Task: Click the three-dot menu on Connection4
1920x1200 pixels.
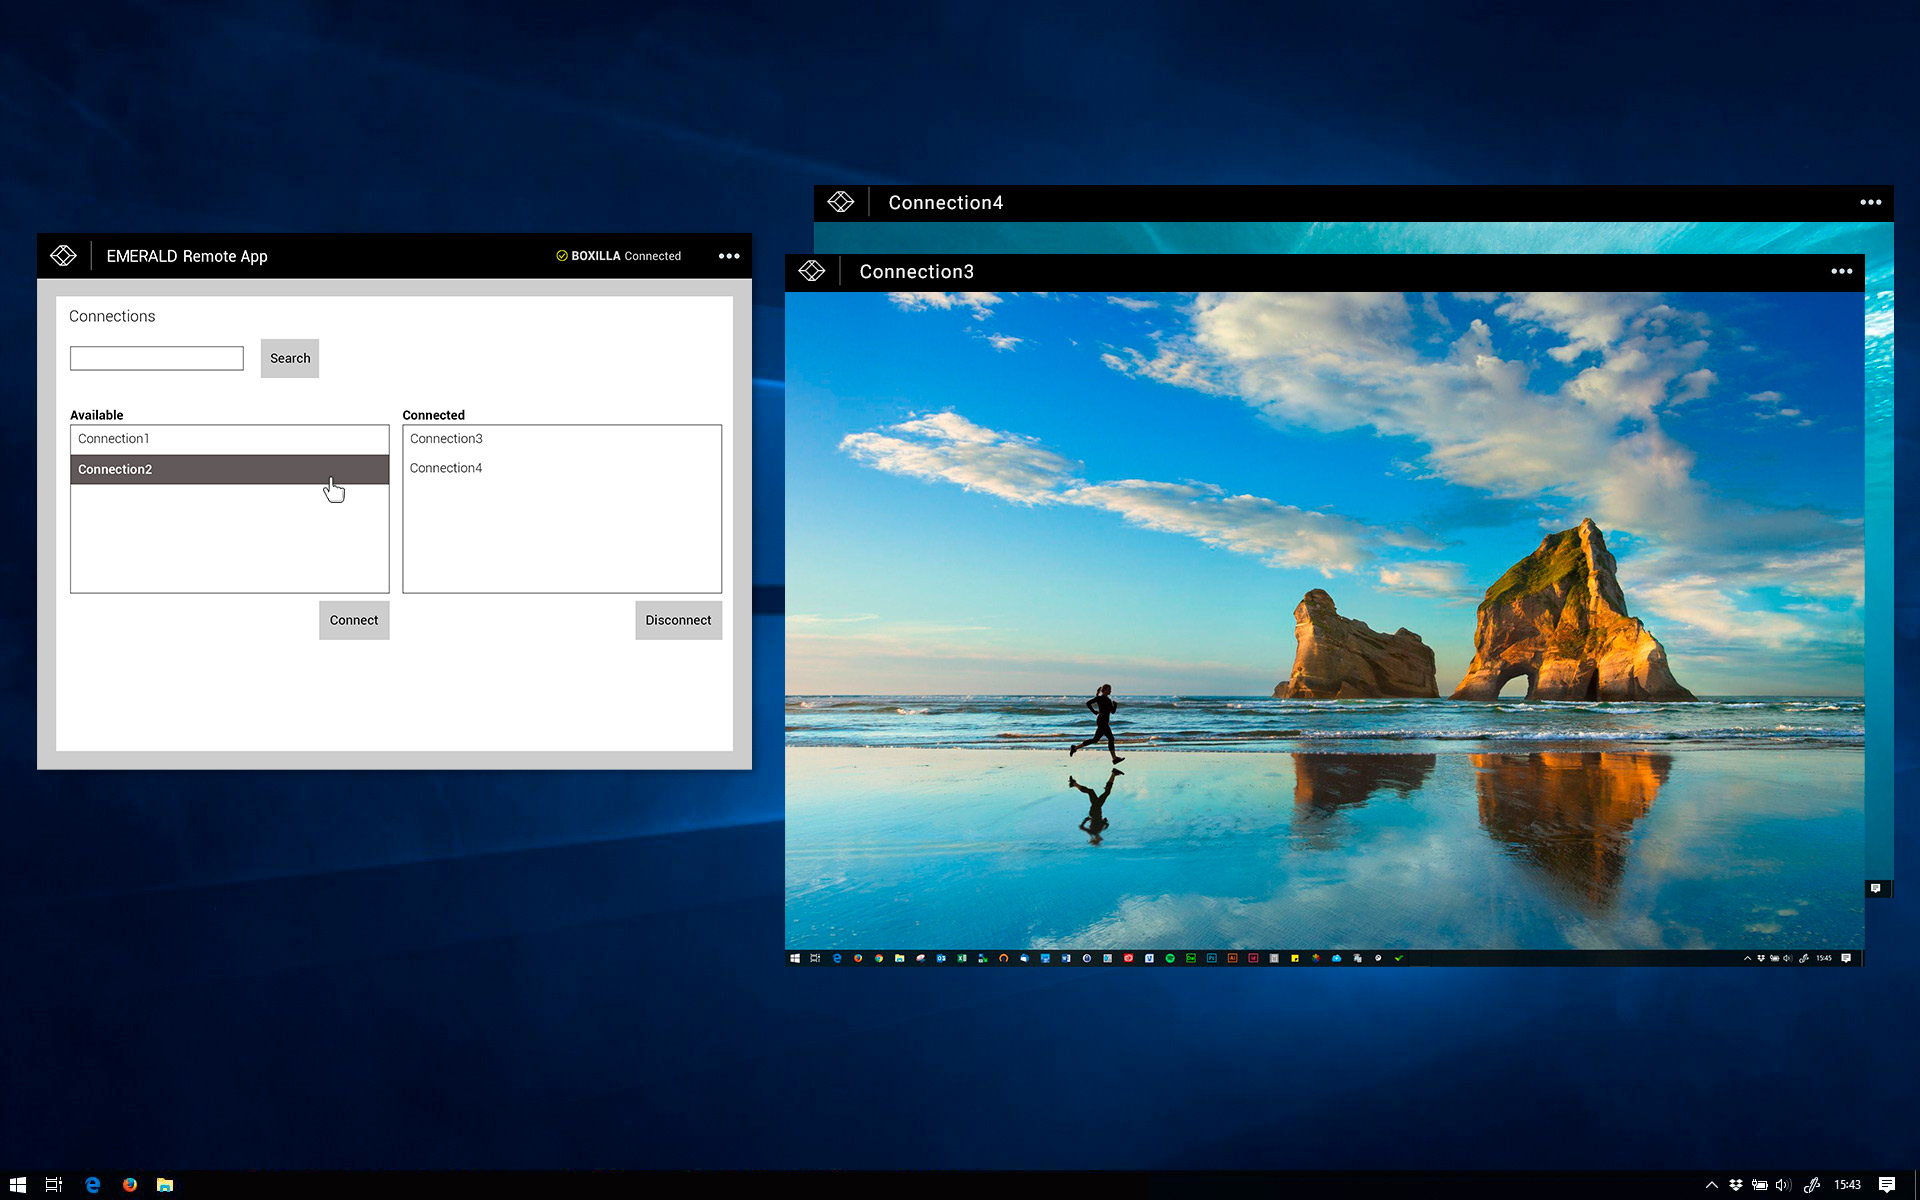Action: [x=1870, y=200]
